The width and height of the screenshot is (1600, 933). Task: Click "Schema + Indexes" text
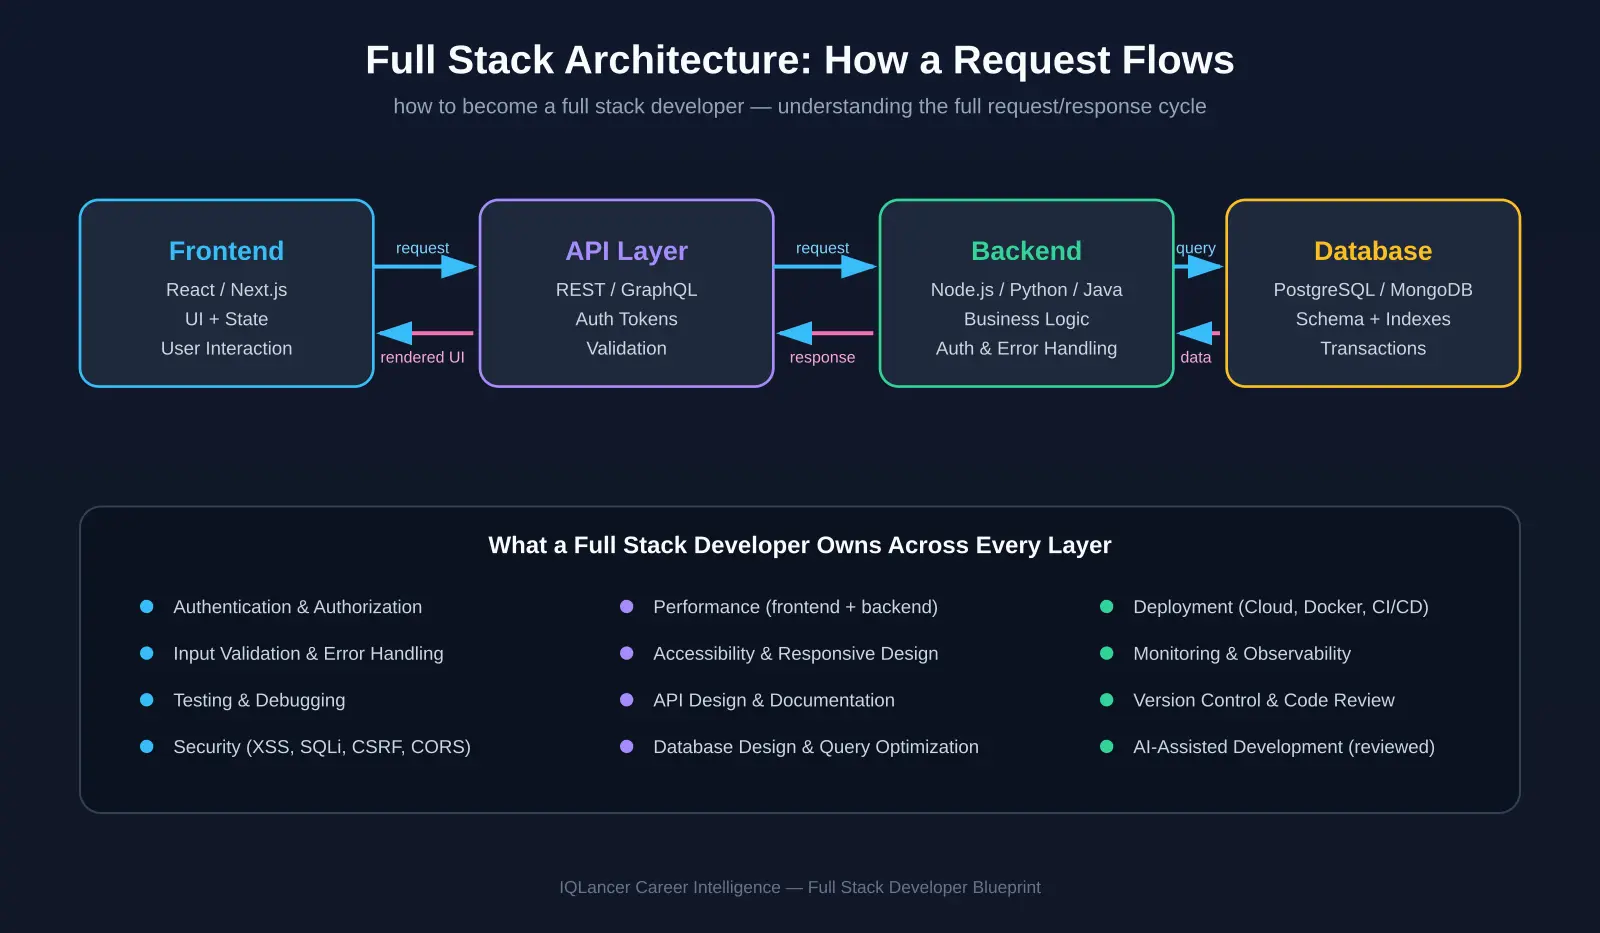pyautogui.click(x=1373, y=319)
